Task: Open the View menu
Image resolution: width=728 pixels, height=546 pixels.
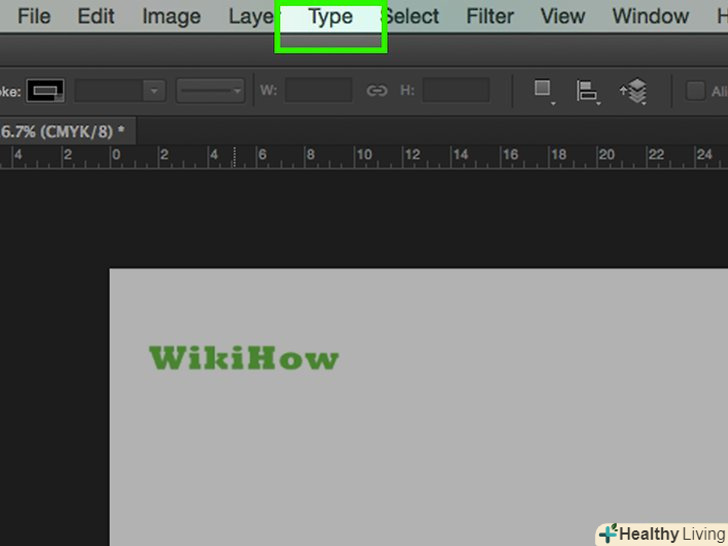Action: click(563, 16)
